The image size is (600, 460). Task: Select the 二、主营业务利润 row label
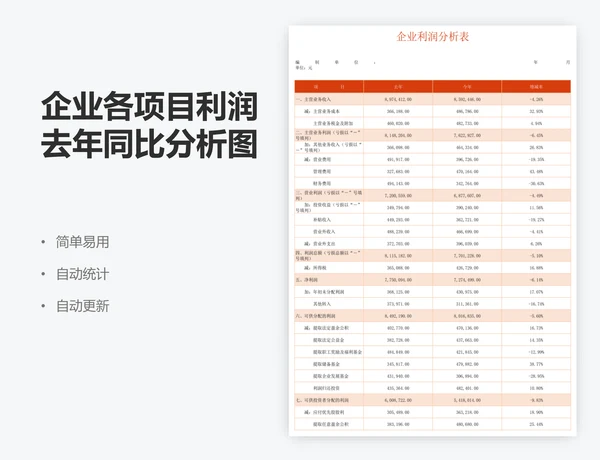[328, 135]
